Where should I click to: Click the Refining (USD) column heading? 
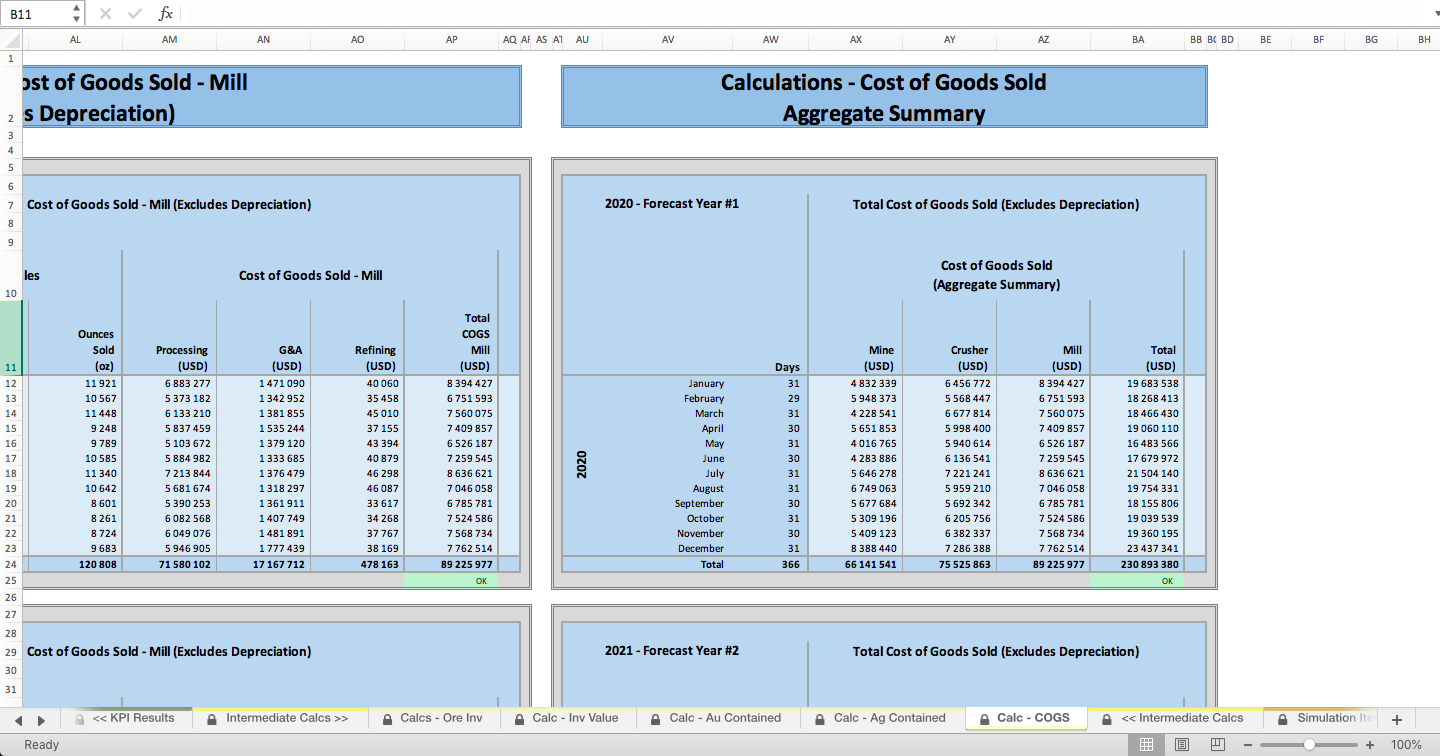375,358
